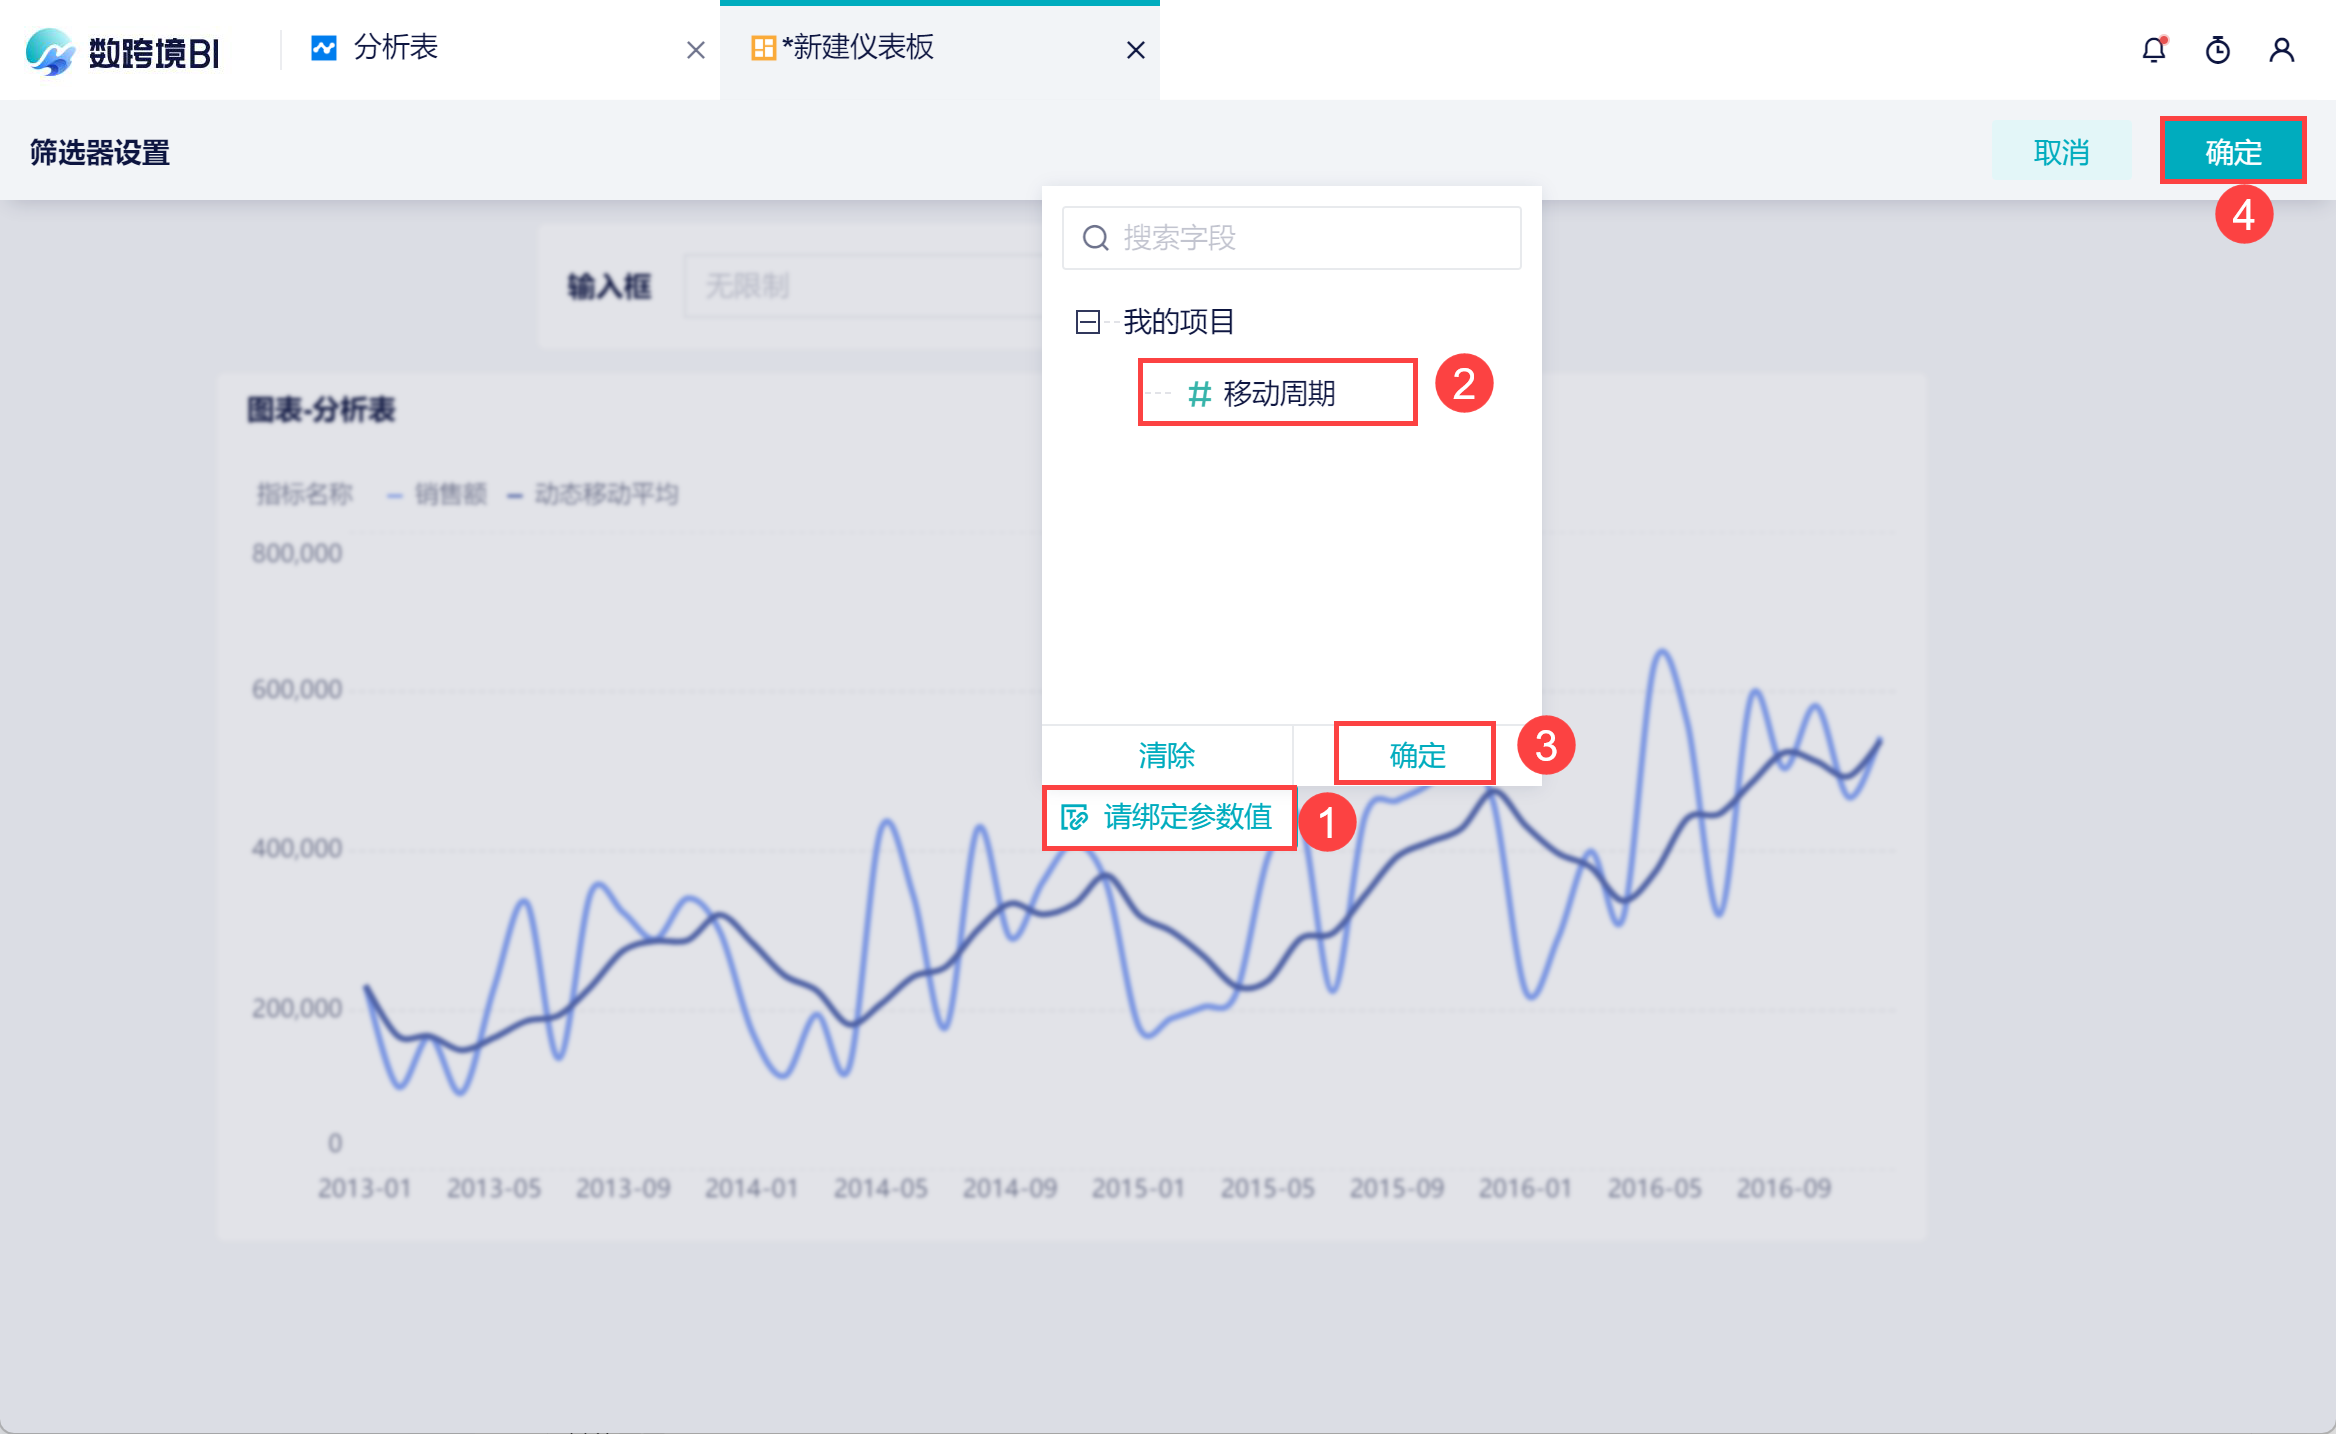Click the top-right 确定 button
Viewport: 2336px width, 1434px height.
[x=2232, y=152]
